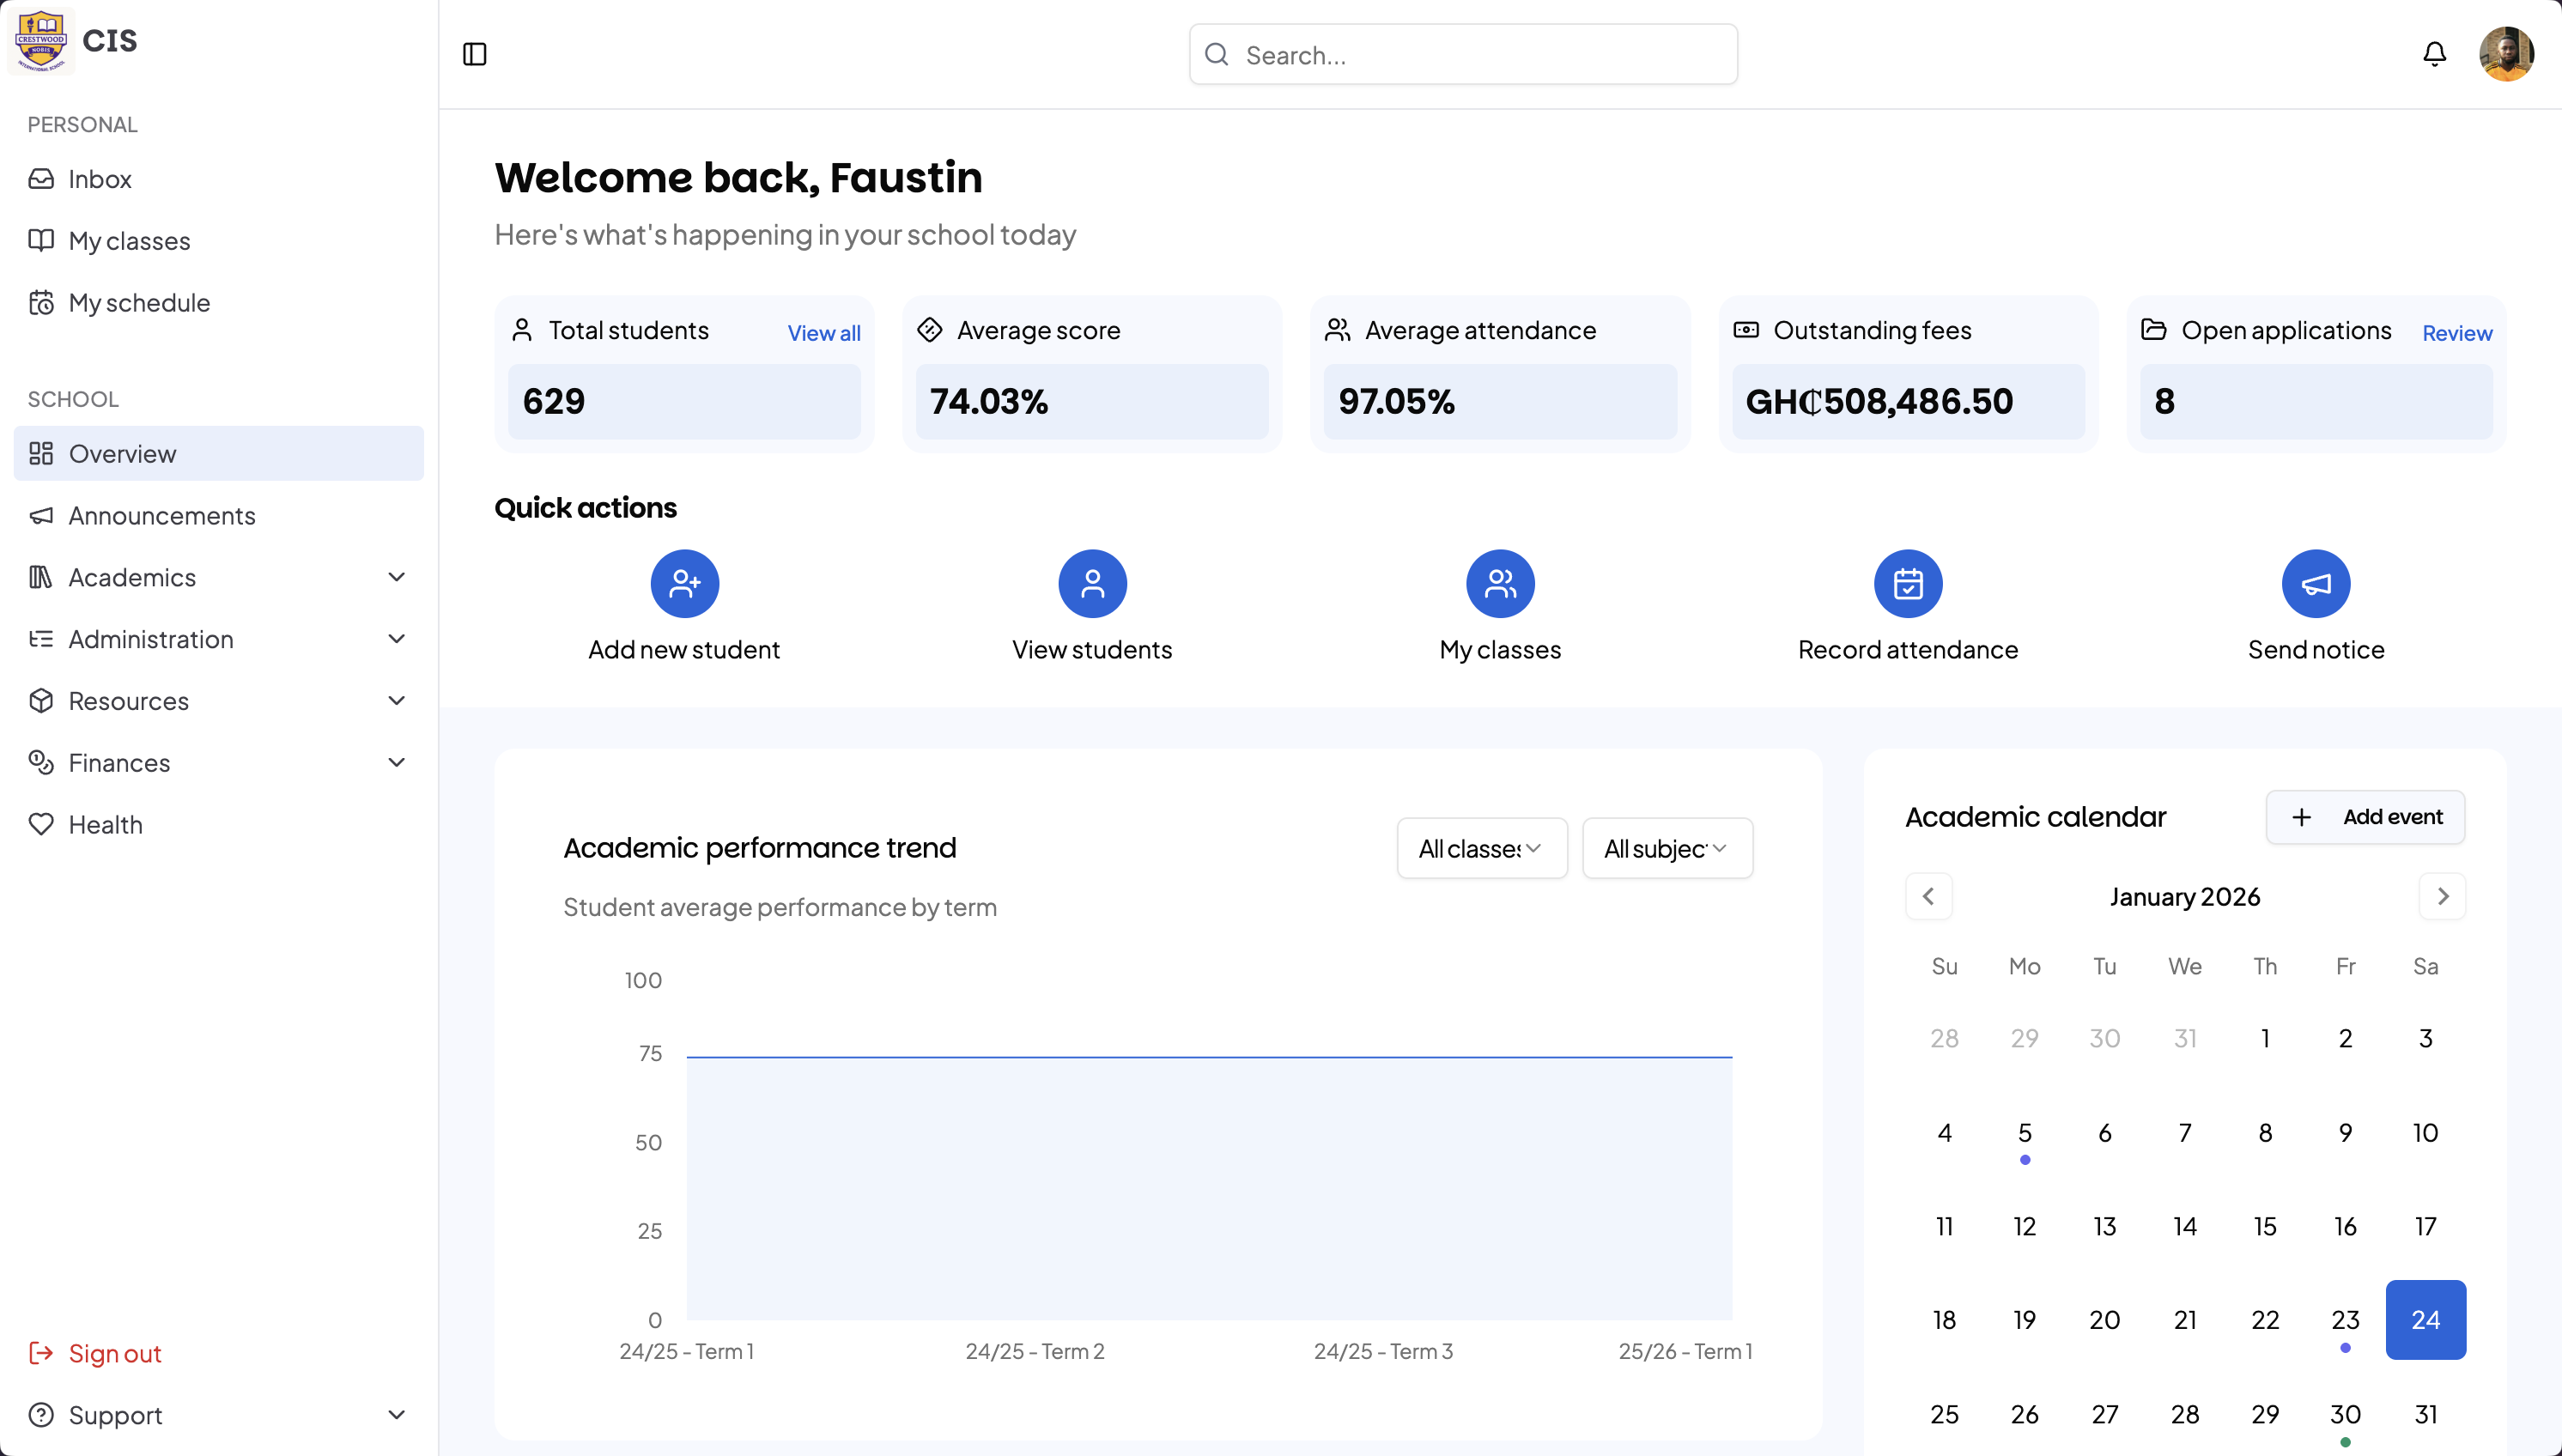Go to Announcements in sidebar
This screenshot has width=2562, height=1456.
pyautogui.click(x=162, y=516)
